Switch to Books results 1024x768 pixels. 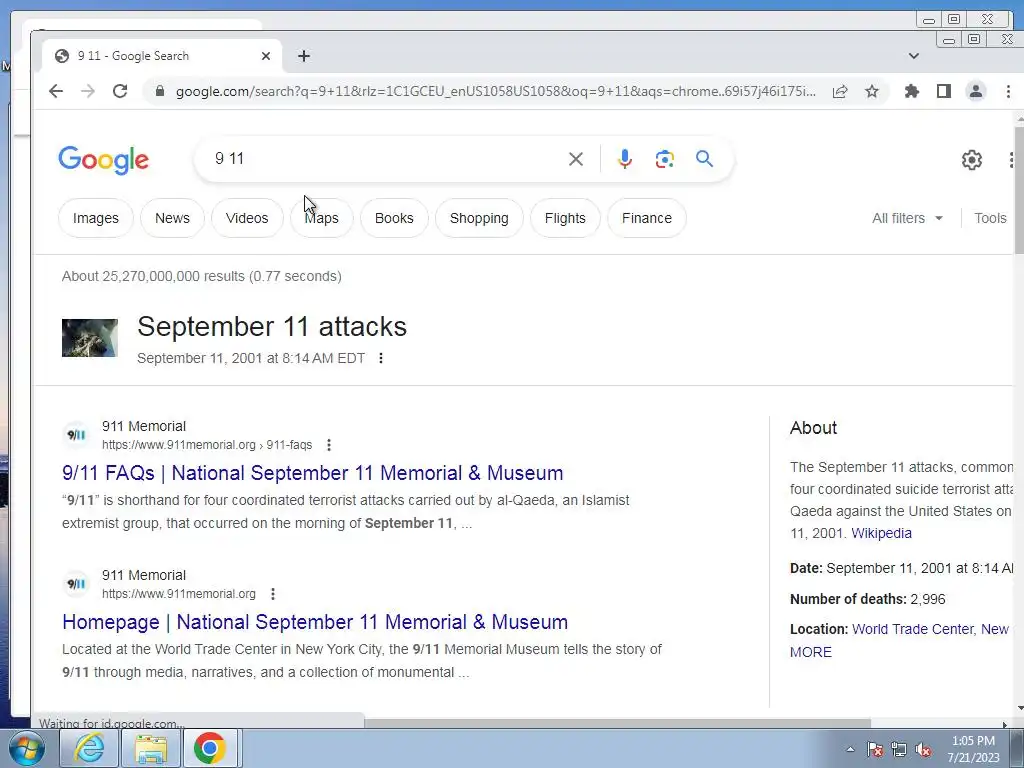(x=394, y=218)
